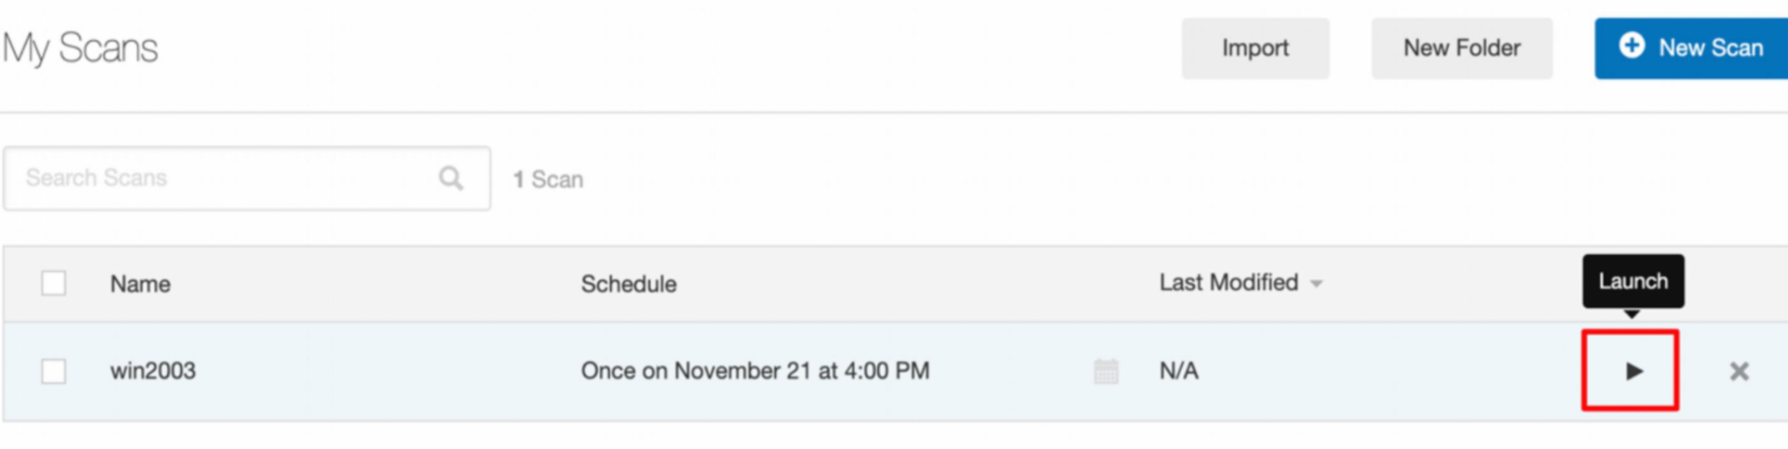Viewport: 1788px width, 449px height.
Task: Click the Last Modified column header
Action: (1228, 283)
